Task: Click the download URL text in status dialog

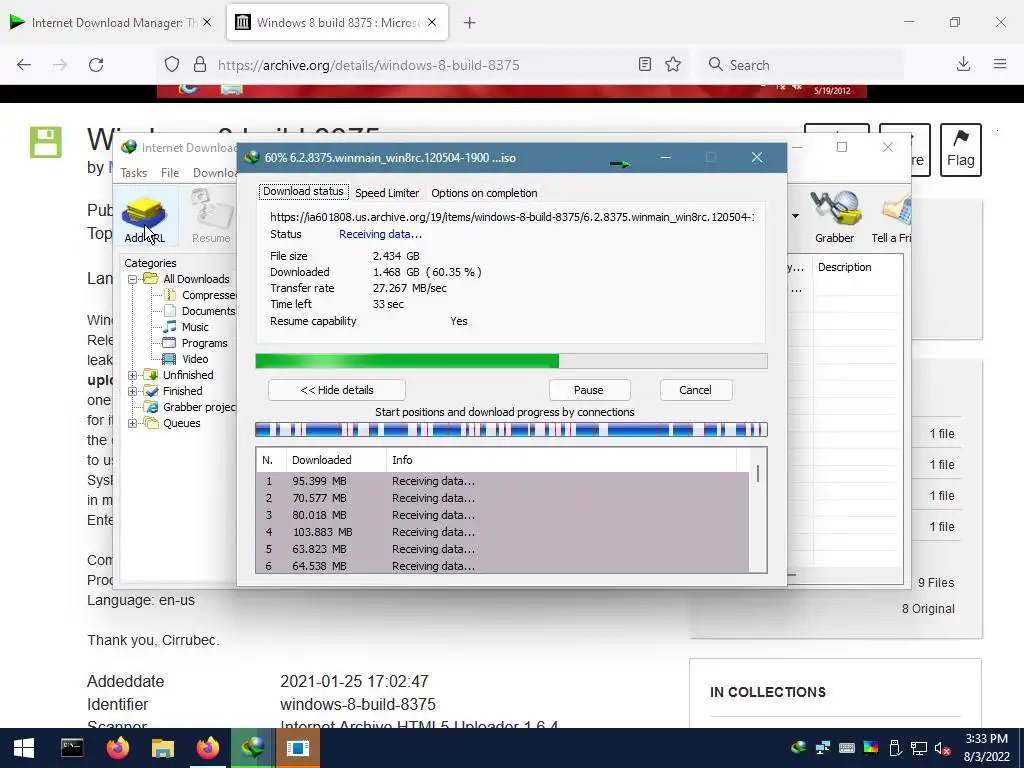Action: tap(512, 217)
